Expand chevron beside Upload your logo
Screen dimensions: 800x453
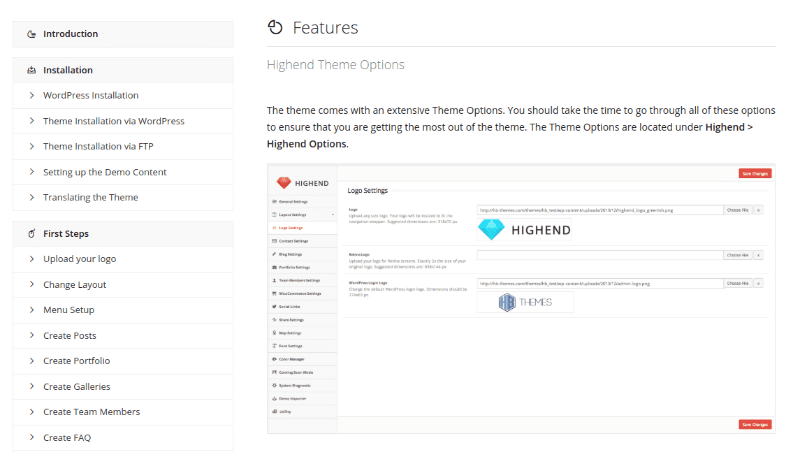(x=32, y=259)
